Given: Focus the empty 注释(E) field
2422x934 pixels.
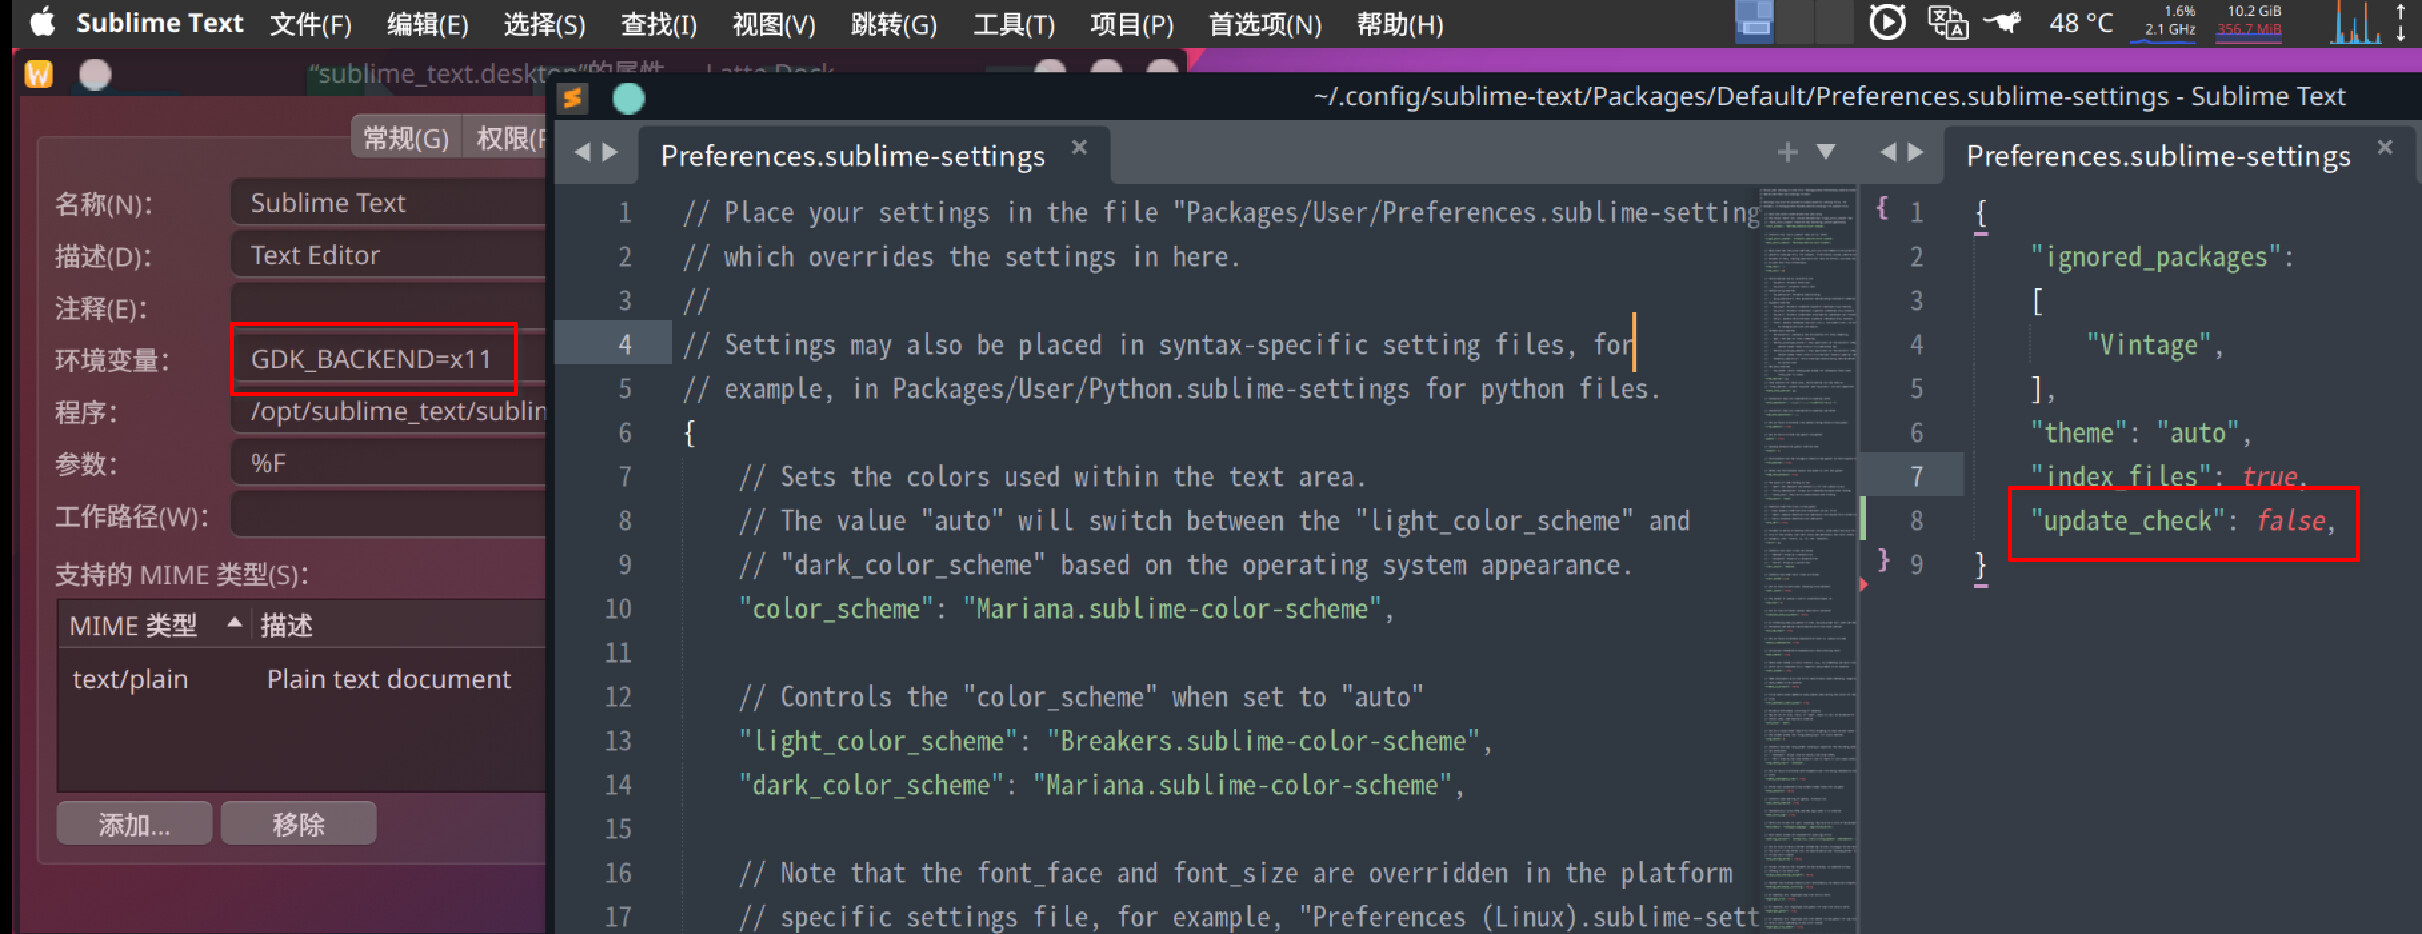Looking at the screenshot, I should click(390, 307).
